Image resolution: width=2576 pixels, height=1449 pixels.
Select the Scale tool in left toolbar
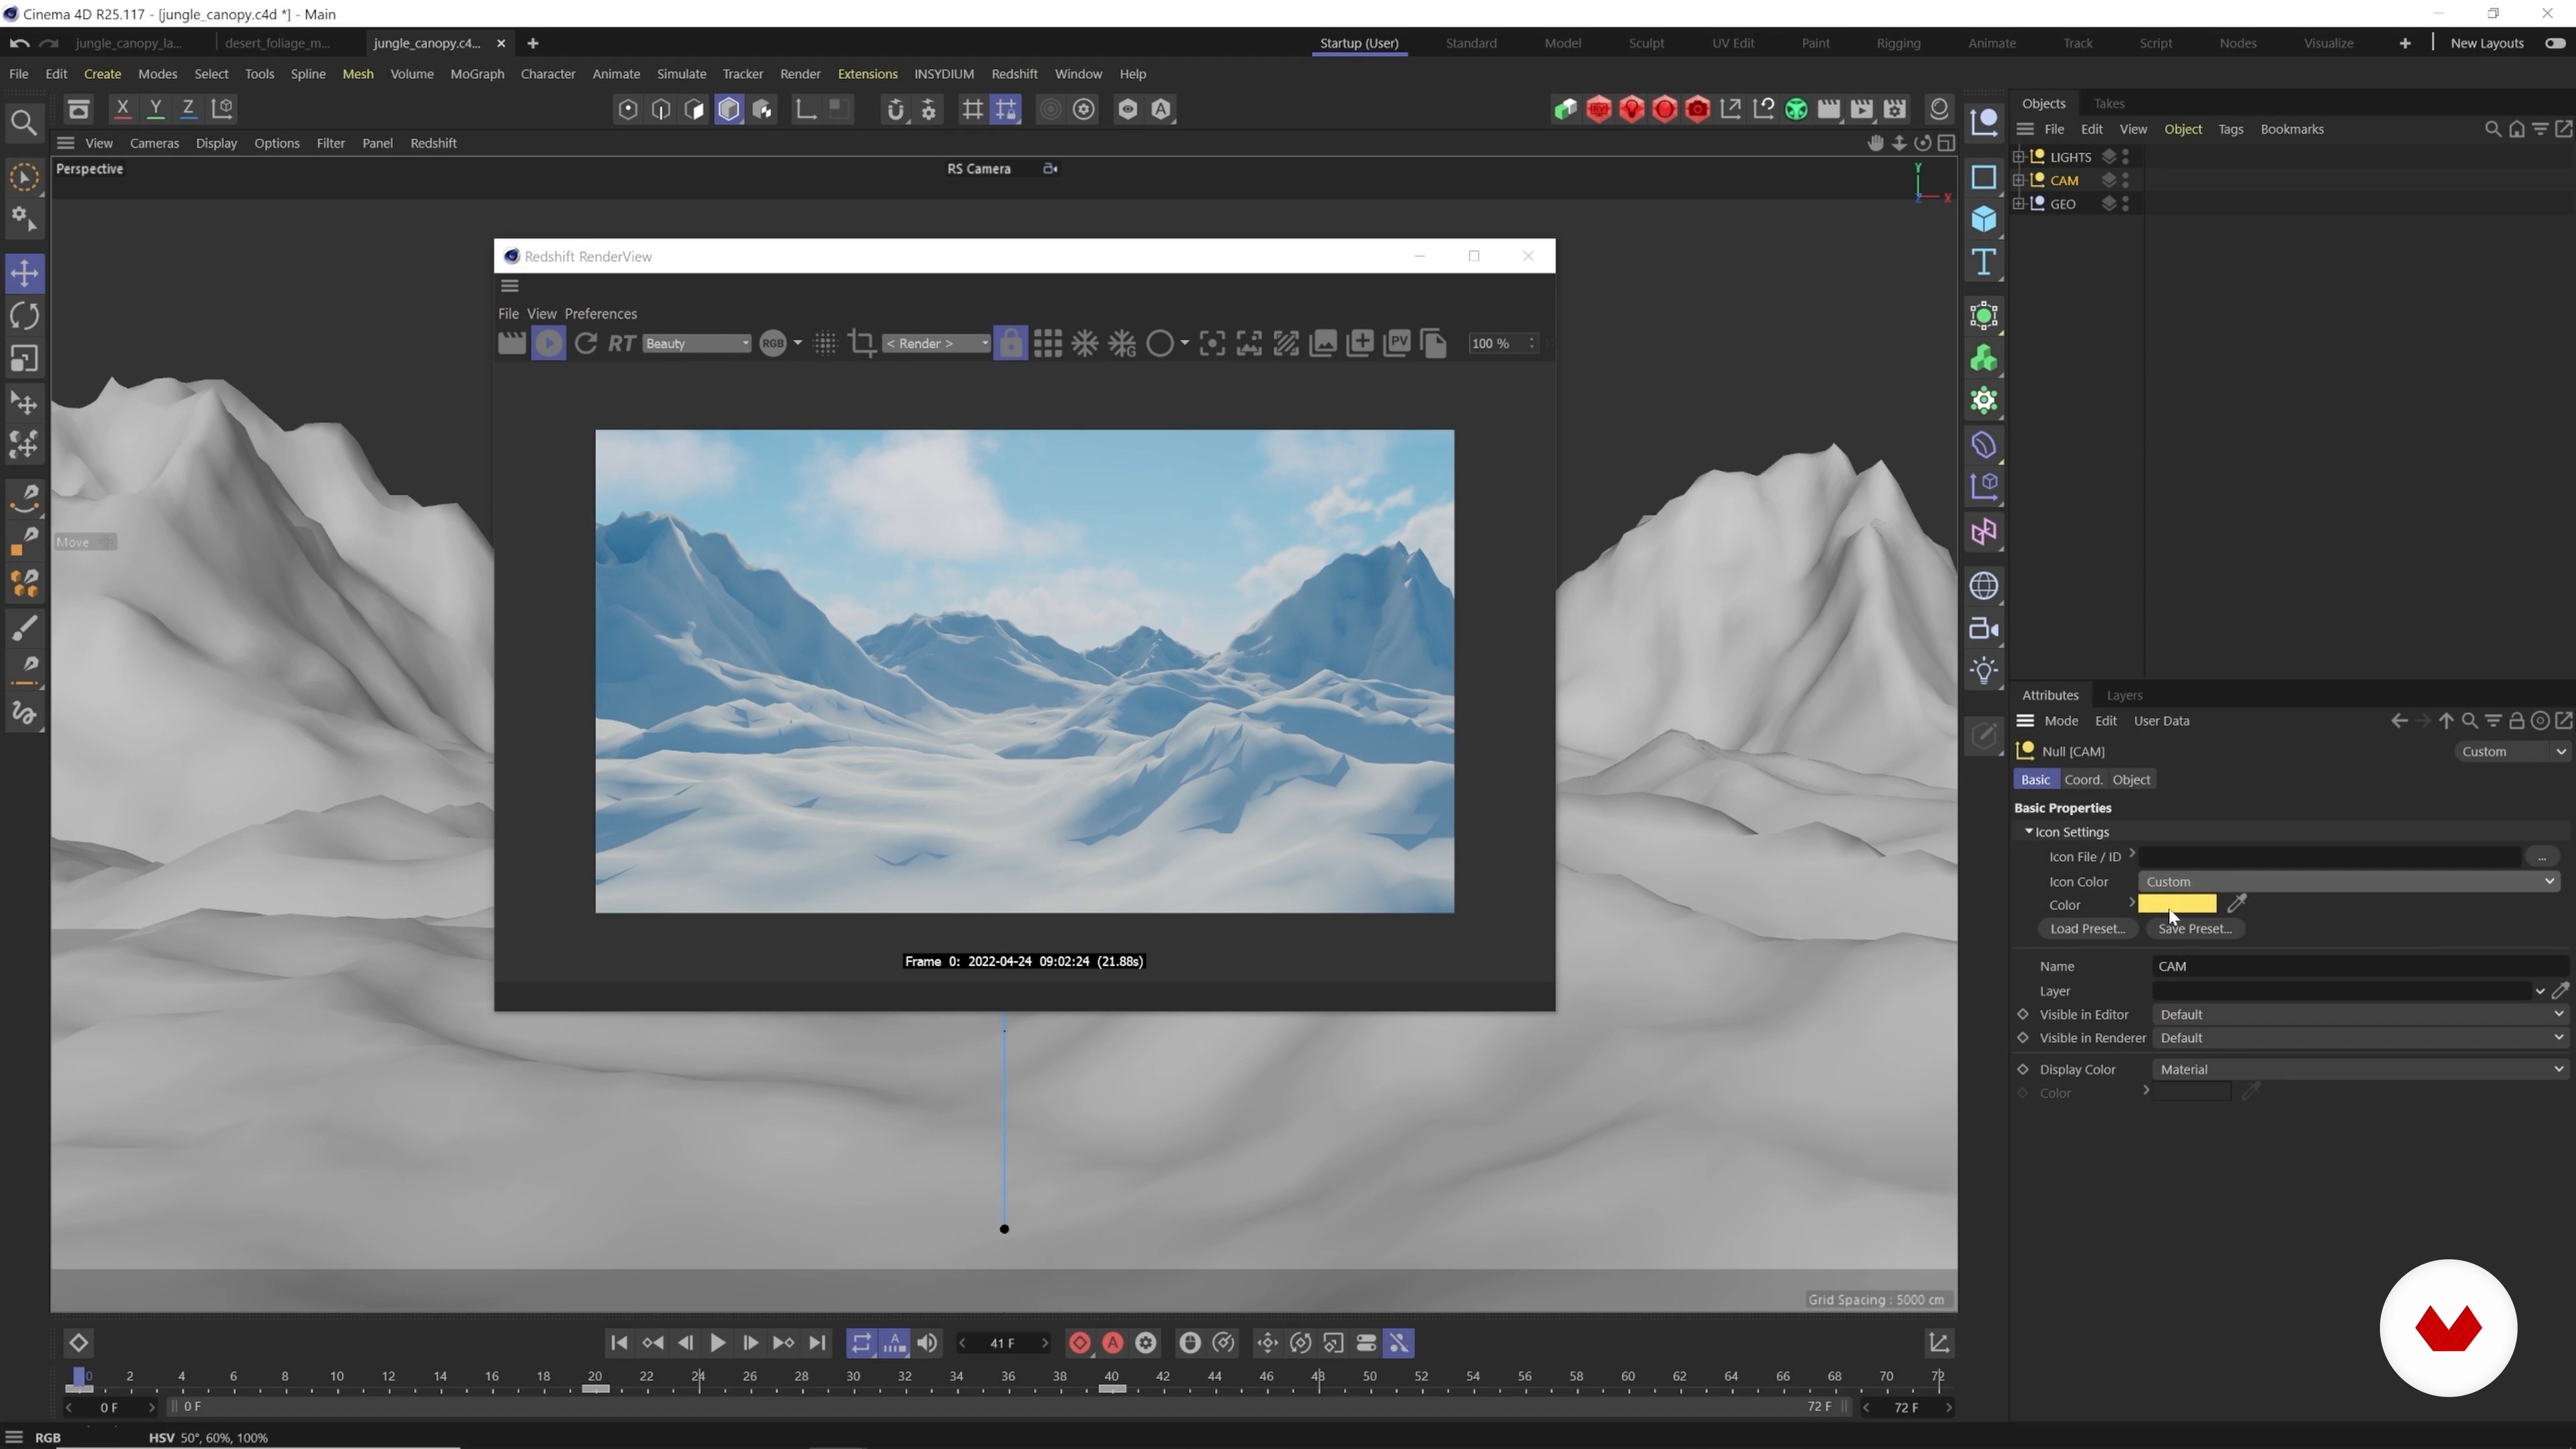pyautogui.click(x=24, y=359)
